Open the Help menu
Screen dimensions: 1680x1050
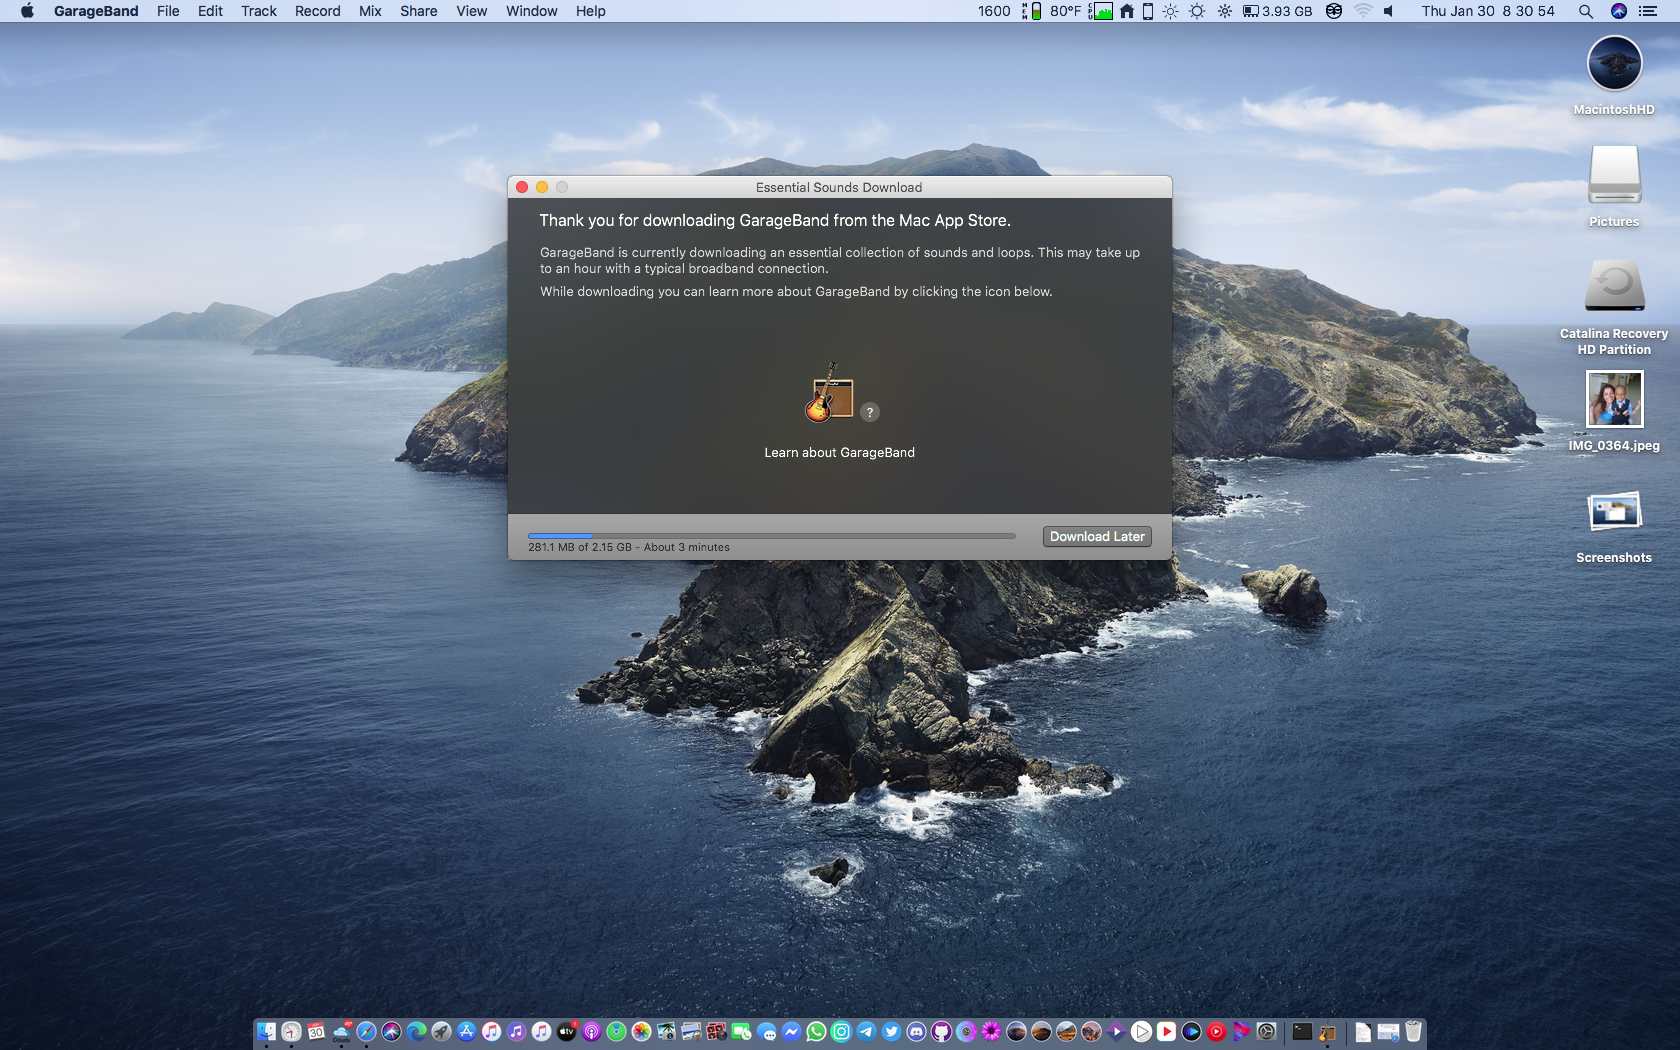pyautogui.click(x=591, y=11)
